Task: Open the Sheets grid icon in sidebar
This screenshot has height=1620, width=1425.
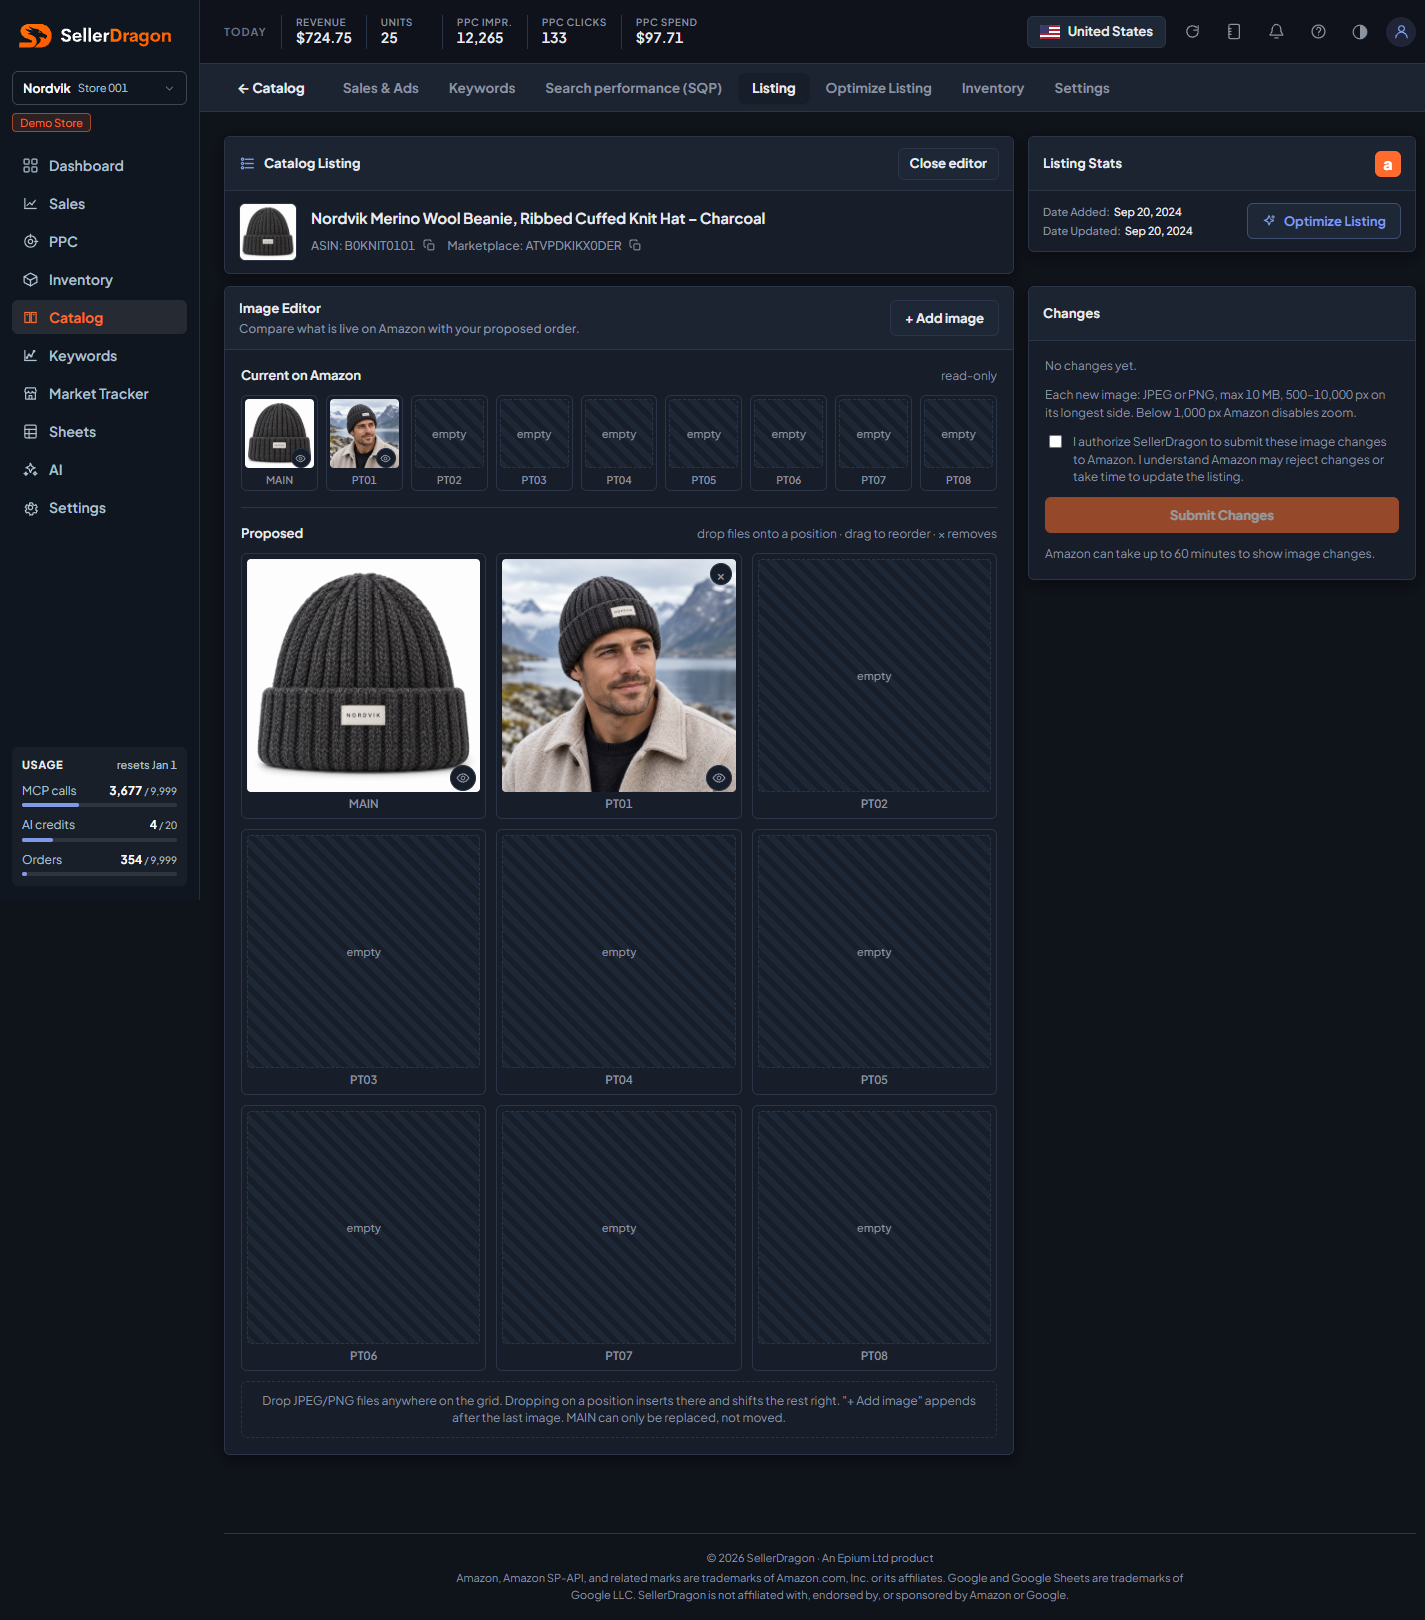Action: (x=31, y=432)
